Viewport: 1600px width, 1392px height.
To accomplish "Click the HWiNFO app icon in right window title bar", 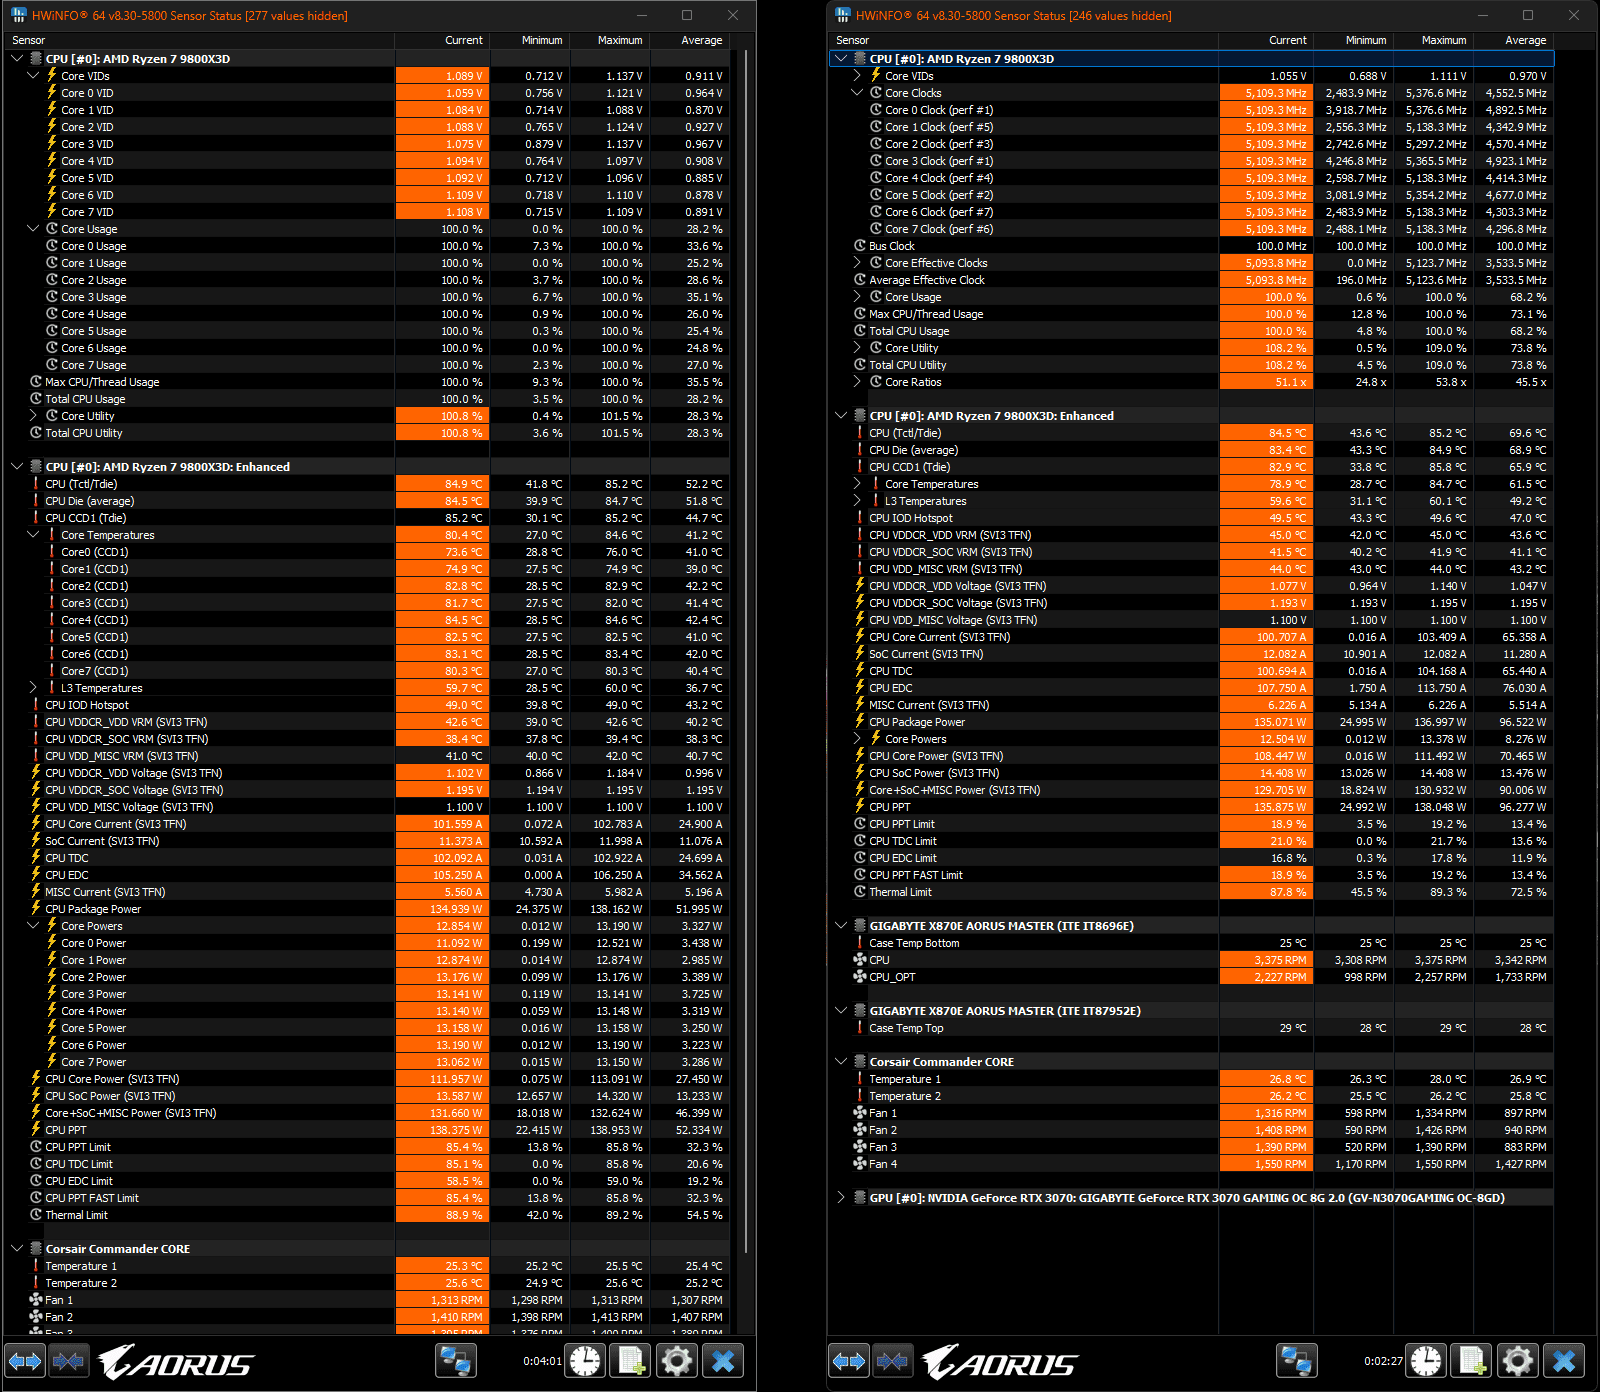I will [x=843, y=15].
